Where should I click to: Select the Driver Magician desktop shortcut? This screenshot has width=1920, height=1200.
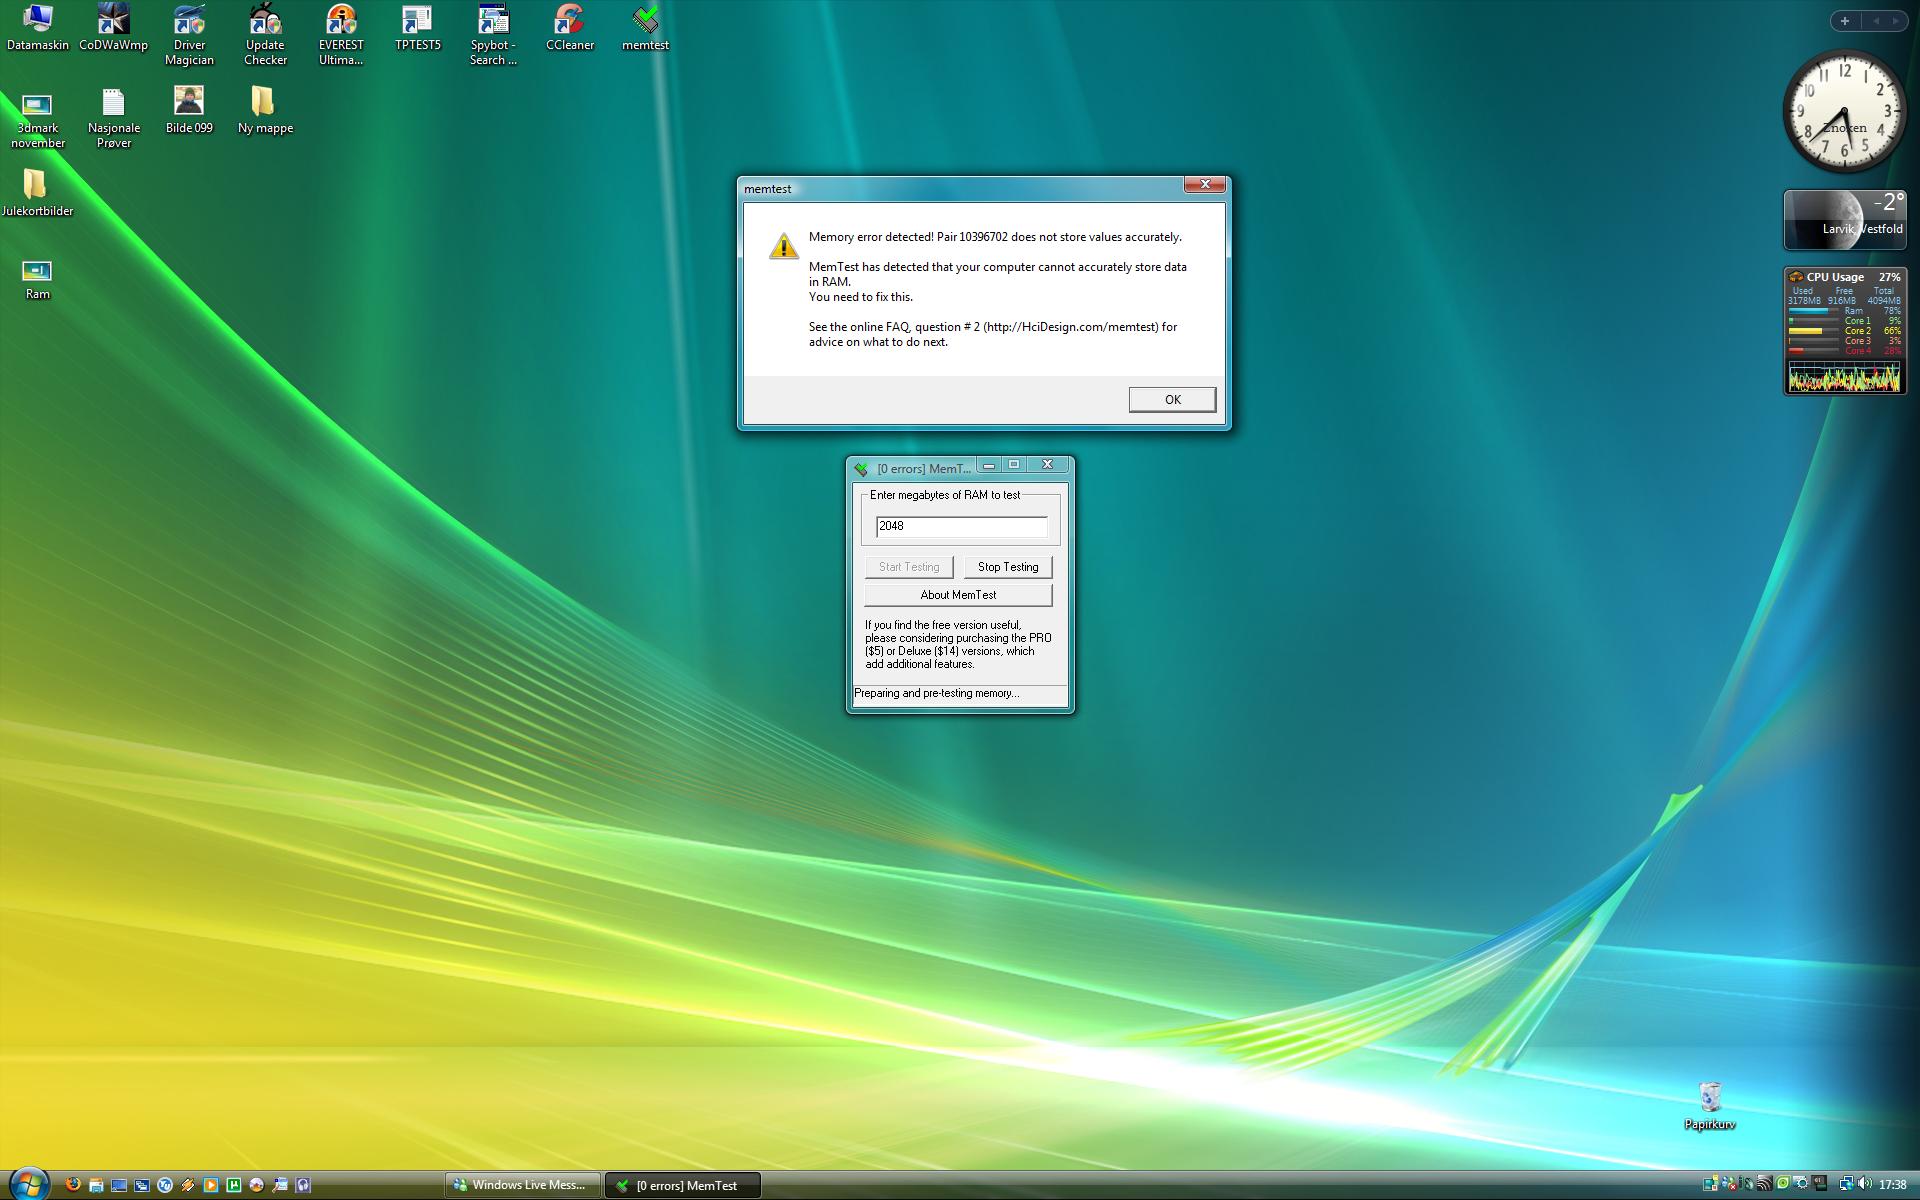(189, 34)
